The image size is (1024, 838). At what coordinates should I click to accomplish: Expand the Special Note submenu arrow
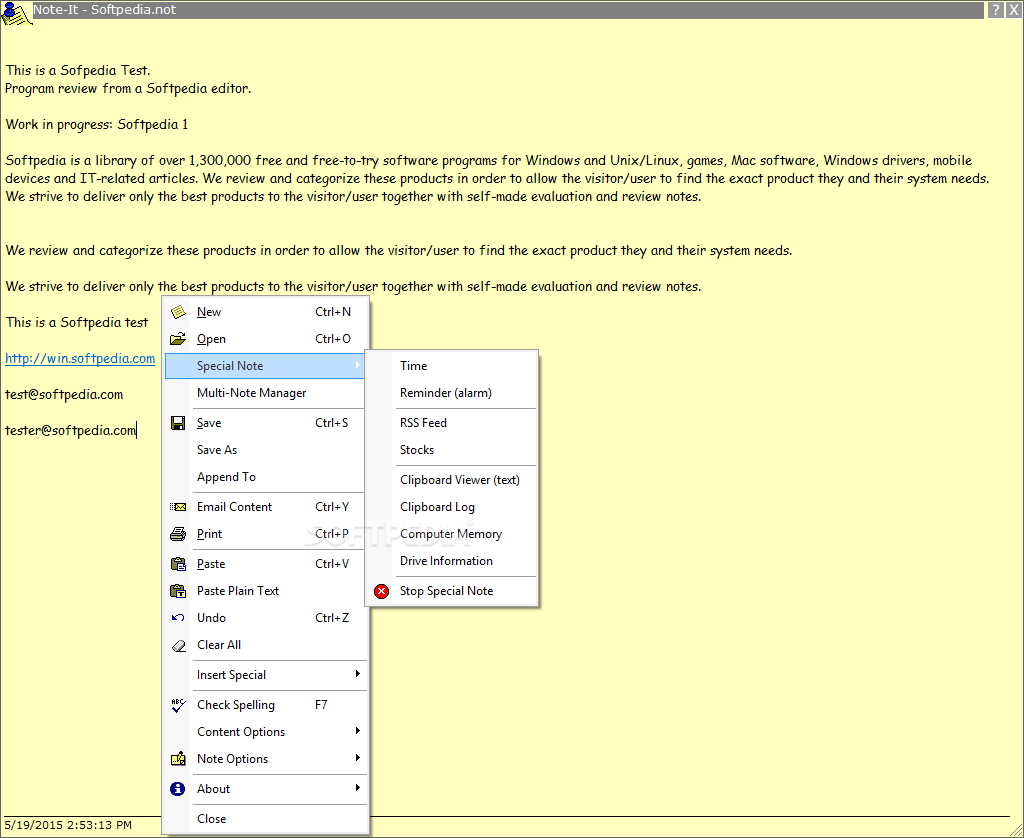pos(358,366)
